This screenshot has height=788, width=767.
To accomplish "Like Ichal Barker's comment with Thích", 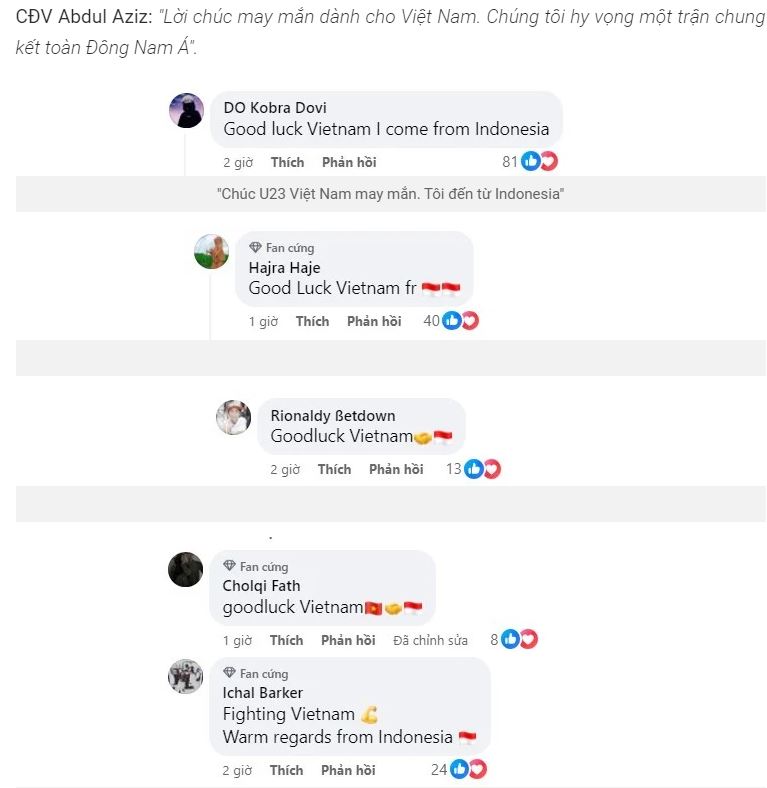I will point(286,770).
